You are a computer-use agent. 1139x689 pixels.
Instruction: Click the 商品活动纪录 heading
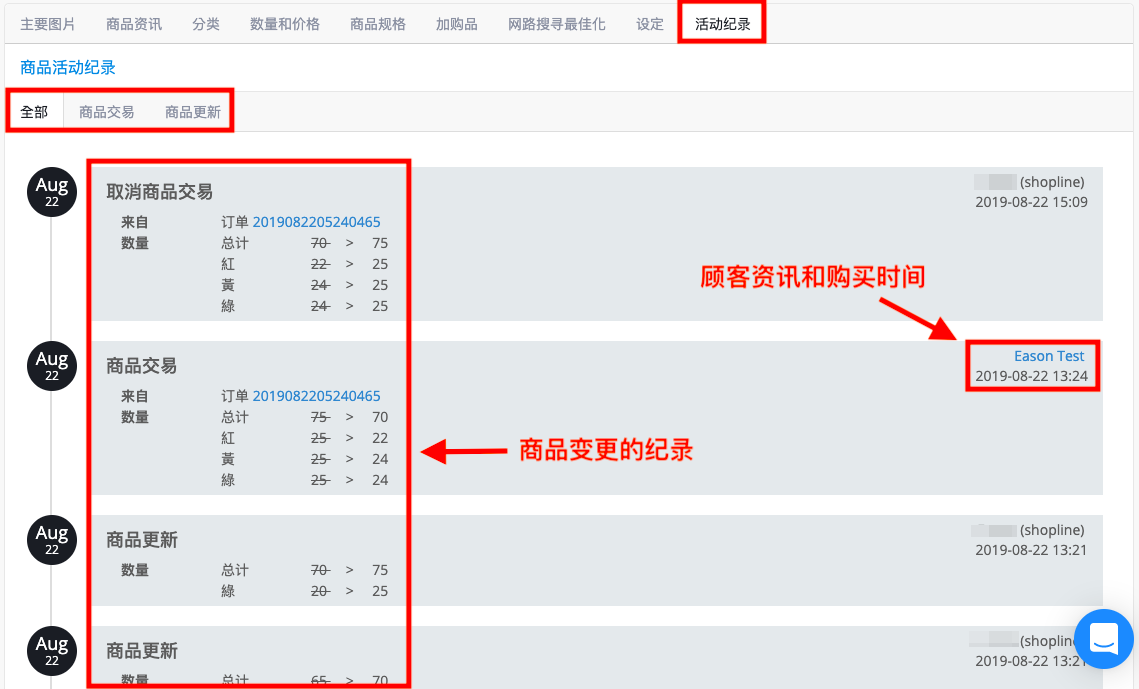coord(68,68)
